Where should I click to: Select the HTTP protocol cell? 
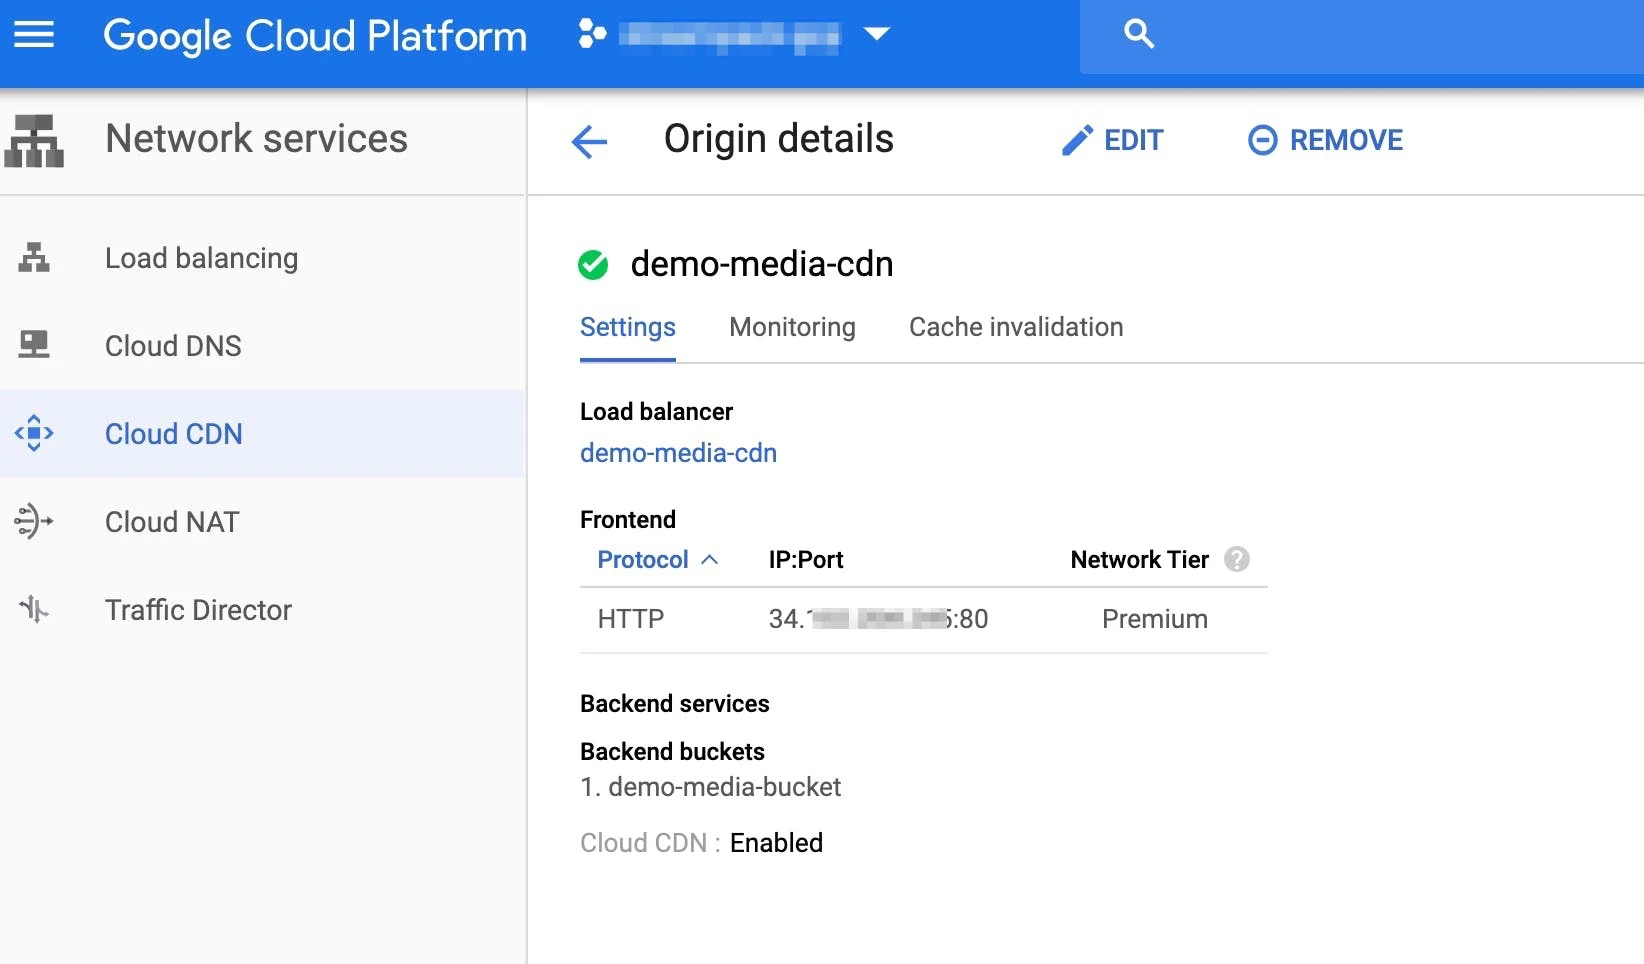(x=631, y=619)
